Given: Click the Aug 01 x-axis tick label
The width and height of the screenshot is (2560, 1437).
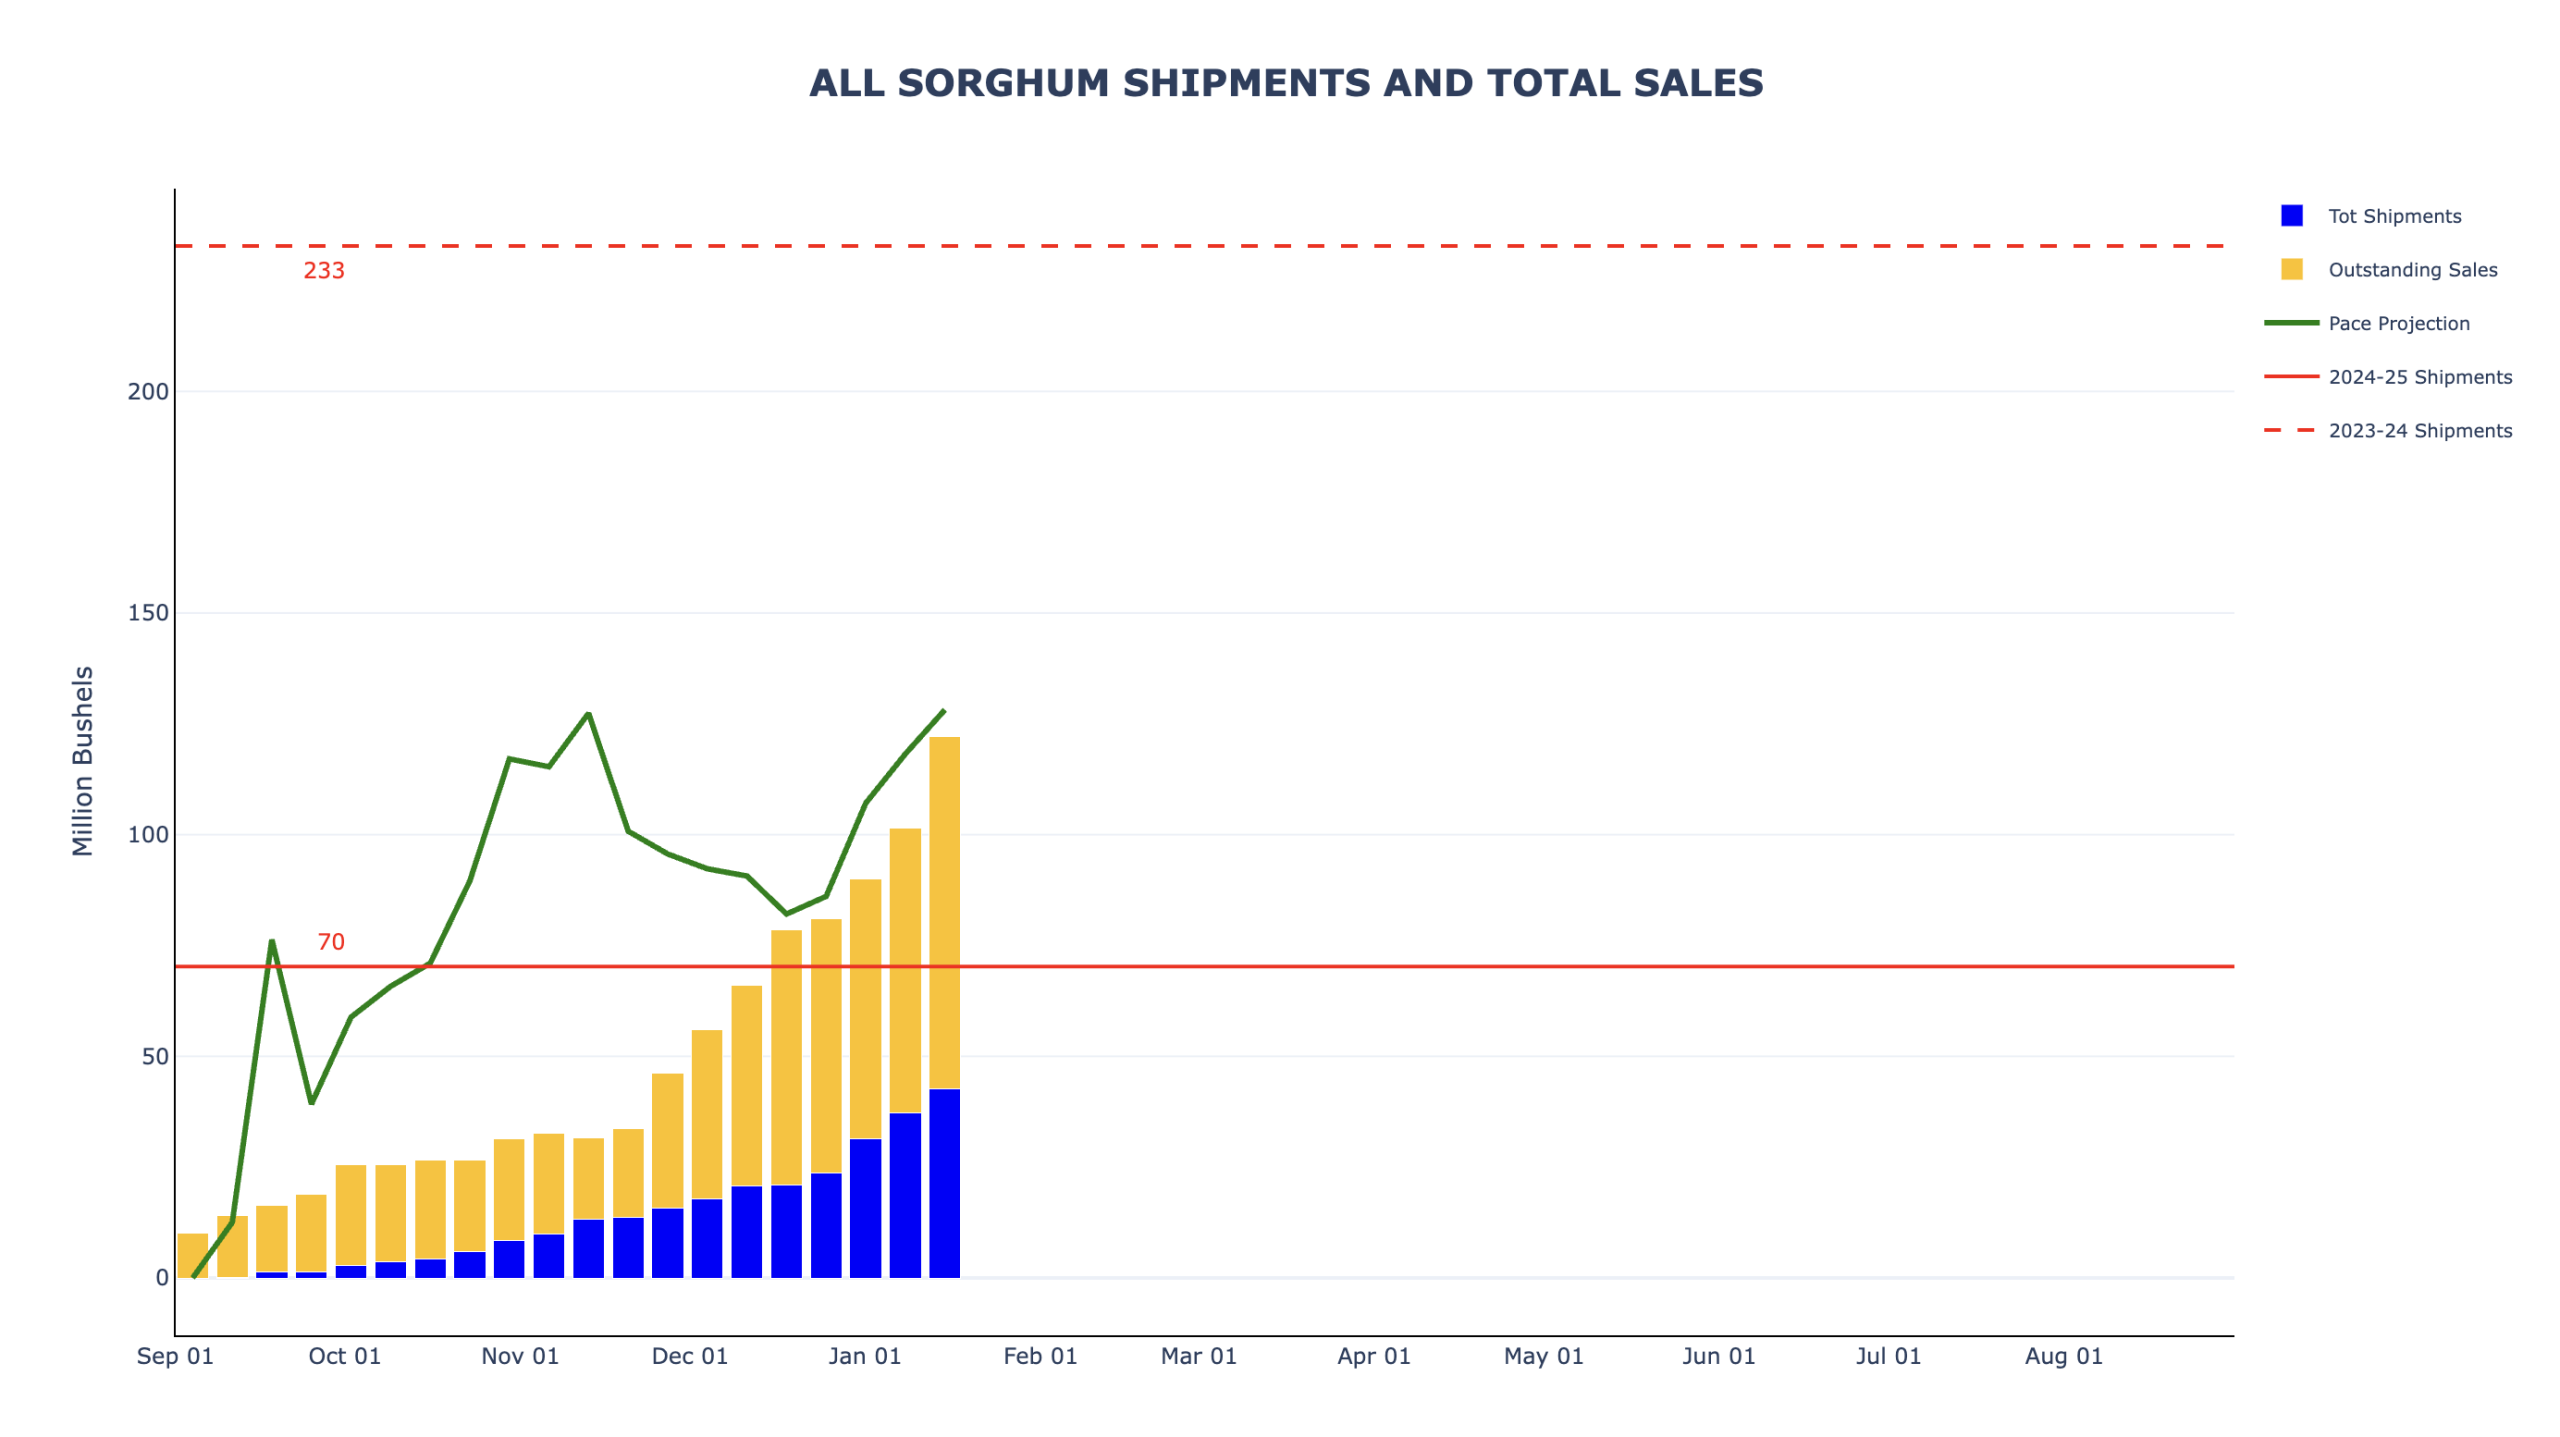Looking at the screenshot, I should 2063,1356.
